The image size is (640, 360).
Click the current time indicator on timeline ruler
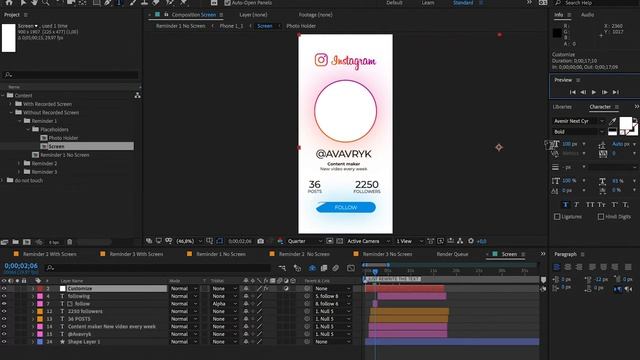(375, 271)
